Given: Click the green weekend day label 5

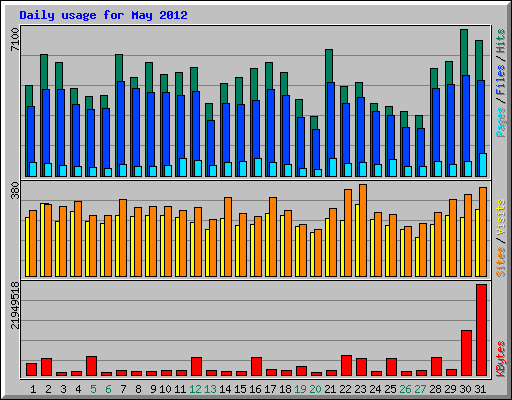Looking at the screenshot, I should (93, 389).
